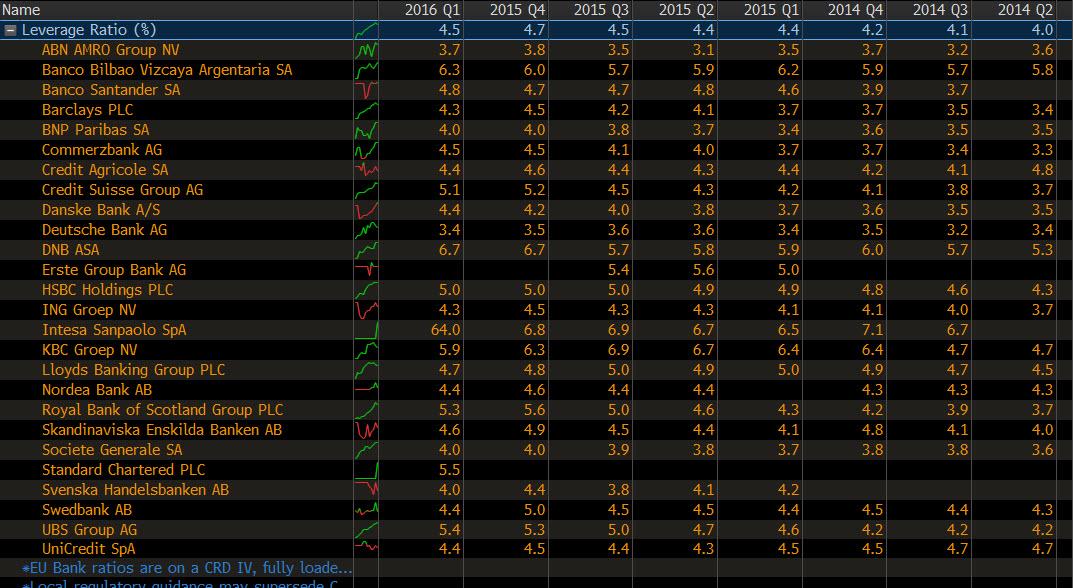Collapse the Leverage Ratio (%) group
The width and height of the screenshot is (1073, 588).
pos(10,30)
